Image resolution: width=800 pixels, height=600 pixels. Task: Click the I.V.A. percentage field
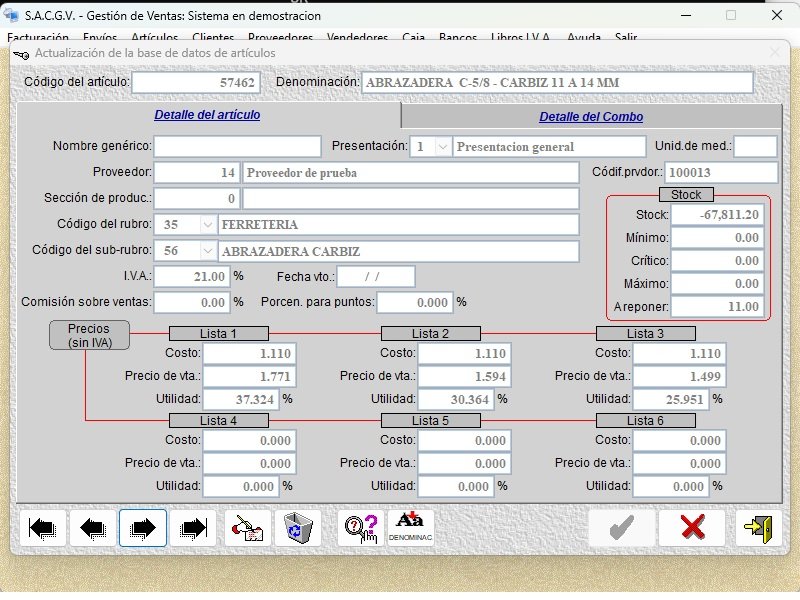click(x=192, y=277)
